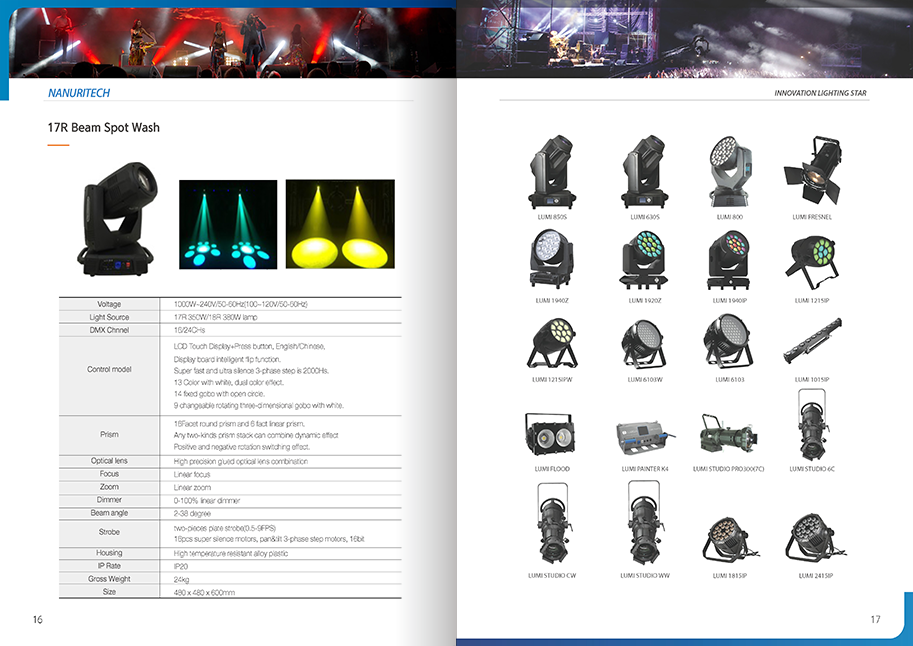Image resolution: width=913 pixels, height=646 pixels.
Task: Click the INNOVATION LIGHTING STAR header text
Action: (820, 93)
